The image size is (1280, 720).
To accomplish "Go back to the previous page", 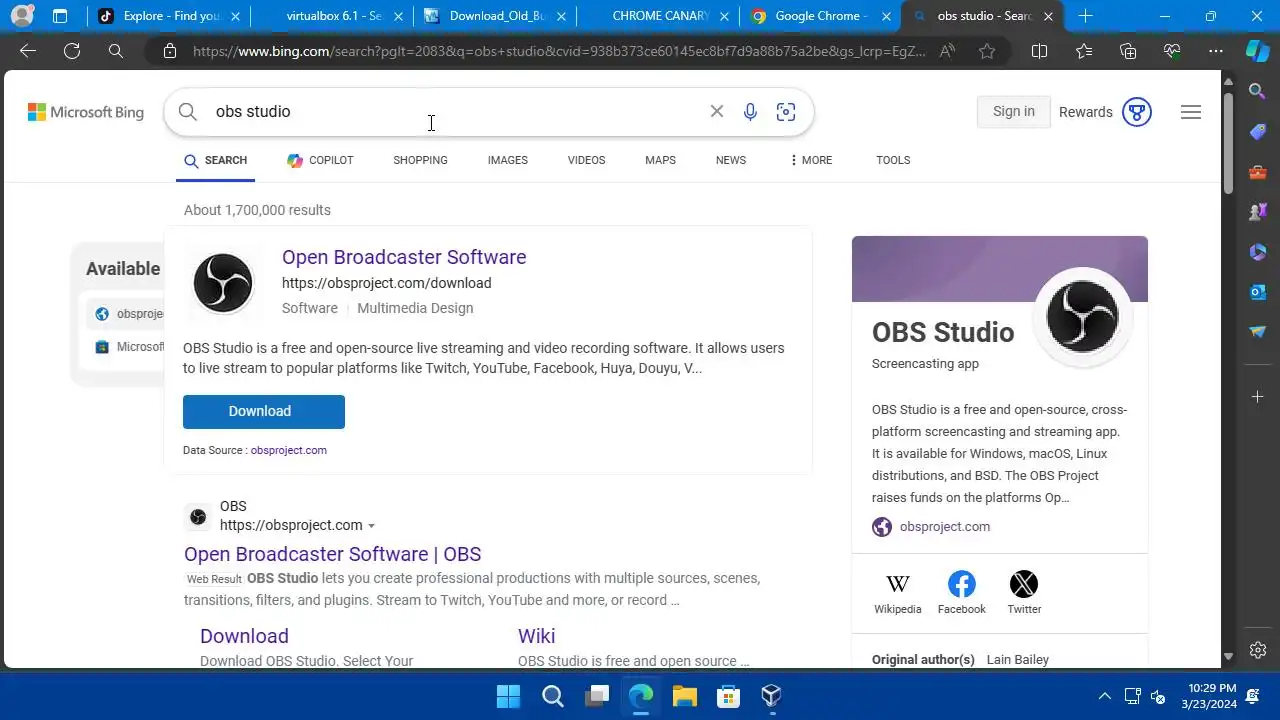I will 28,51.
